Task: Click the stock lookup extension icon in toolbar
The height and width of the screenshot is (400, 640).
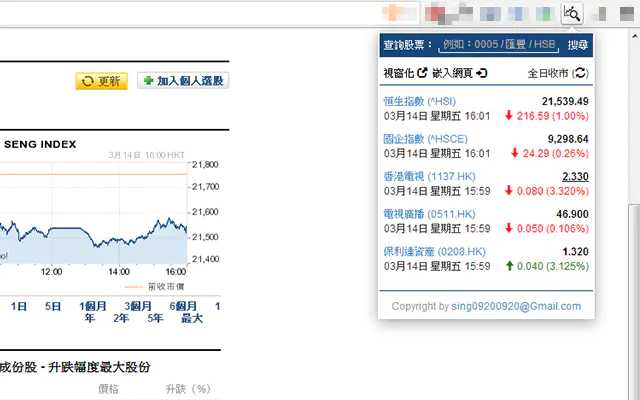Action: tap(572, 13)
